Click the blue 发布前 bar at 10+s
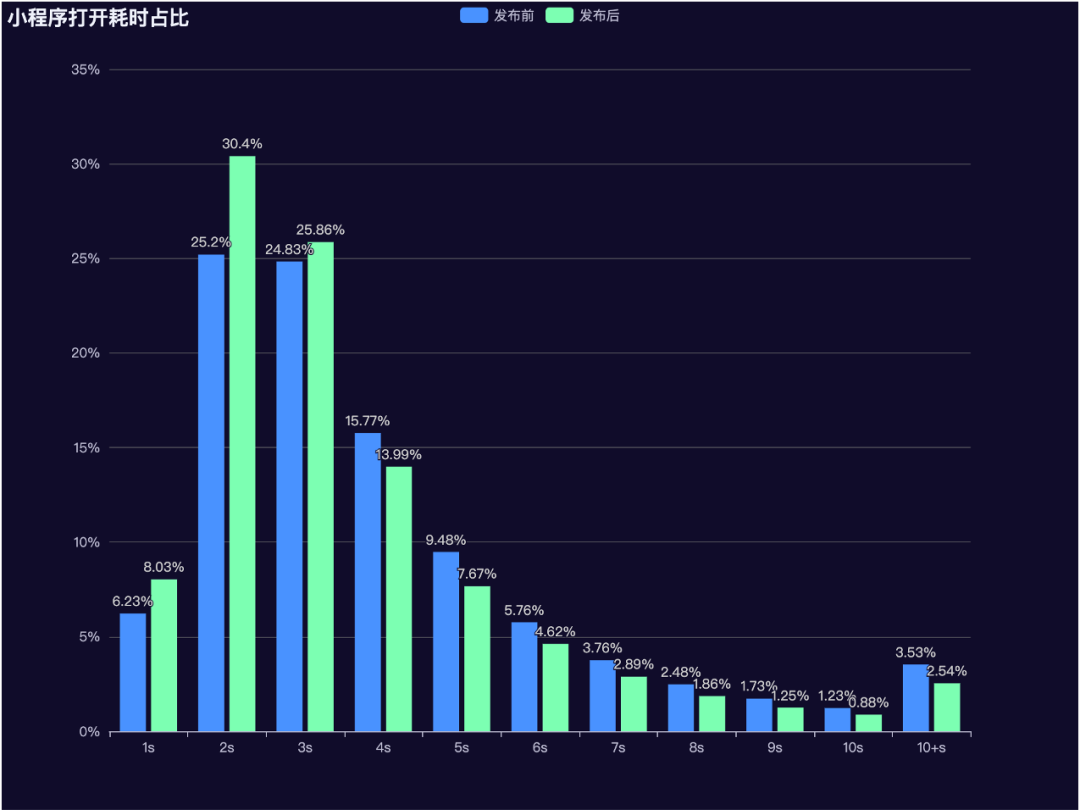The height and width of the screenshot is (810, 1080). click(916, 698)
